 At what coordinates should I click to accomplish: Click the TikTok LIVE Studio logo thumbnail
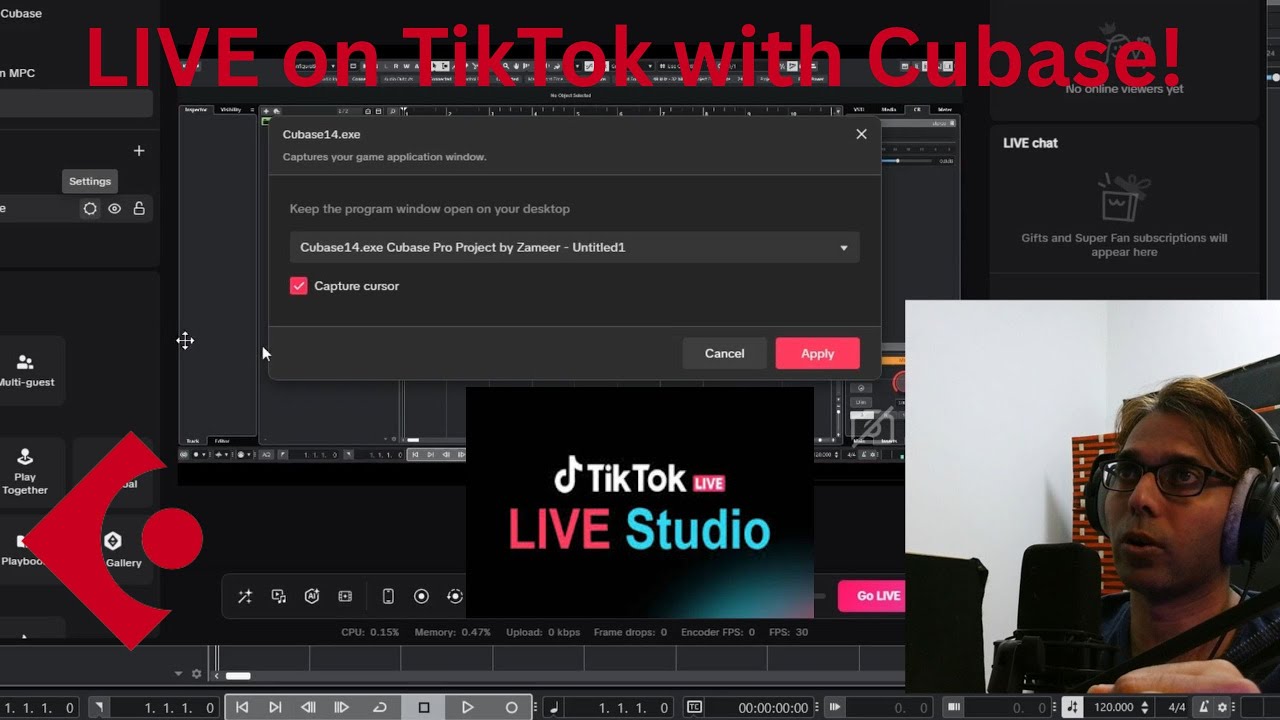click(640, 502)
